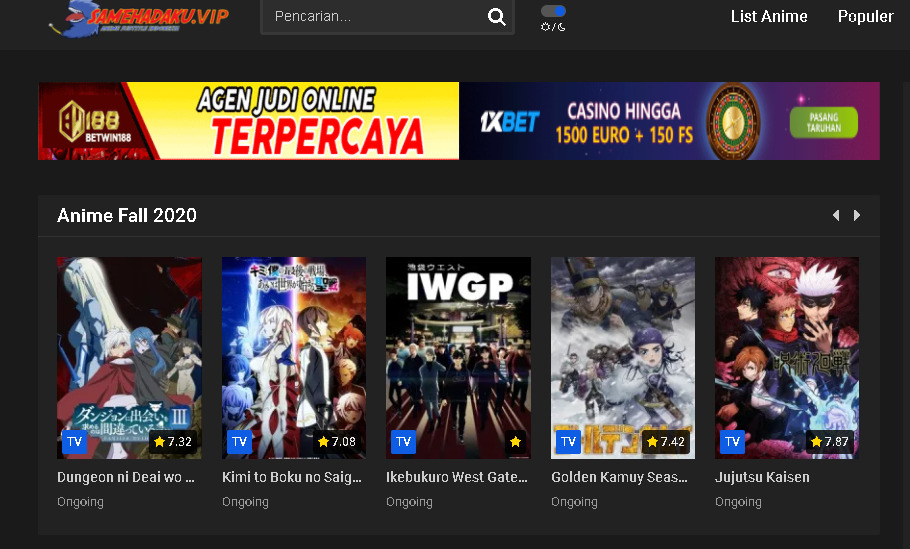This screenshot has width=910, height=549.
Task: Click the Dungeon ni Deai wo title link
Action: pos(126,477)
